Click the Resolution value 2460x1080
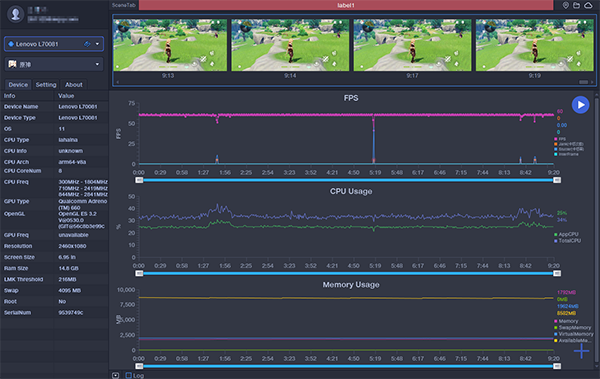This screenshot has width=600, height=379. [72, 246]
